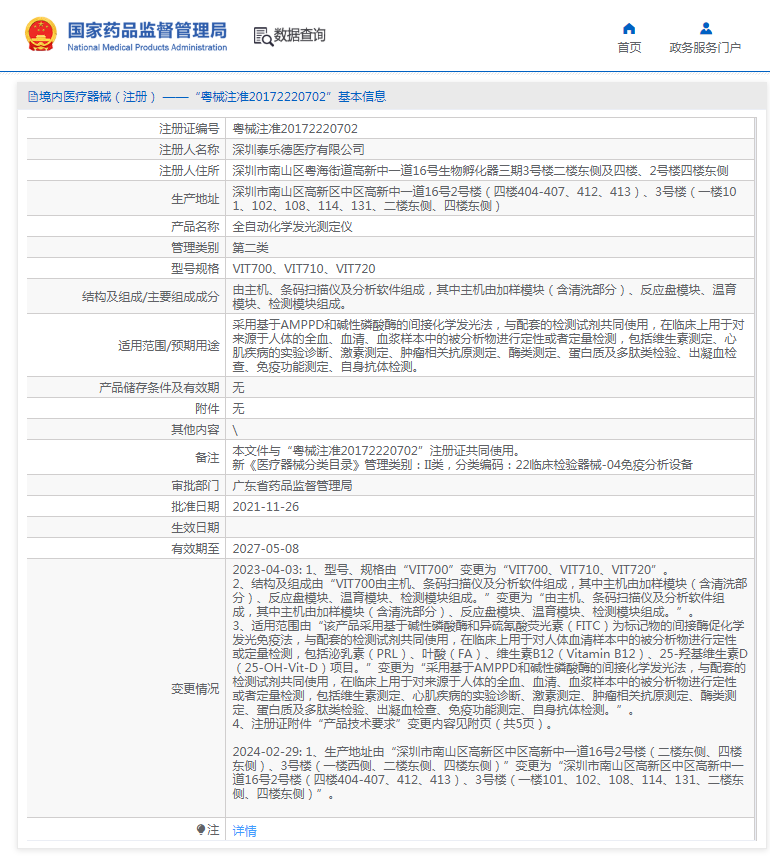This screenshot has width=770, height=857.
Task: Click 国家药品监督管理局 title text
Action: coord(147,30)
